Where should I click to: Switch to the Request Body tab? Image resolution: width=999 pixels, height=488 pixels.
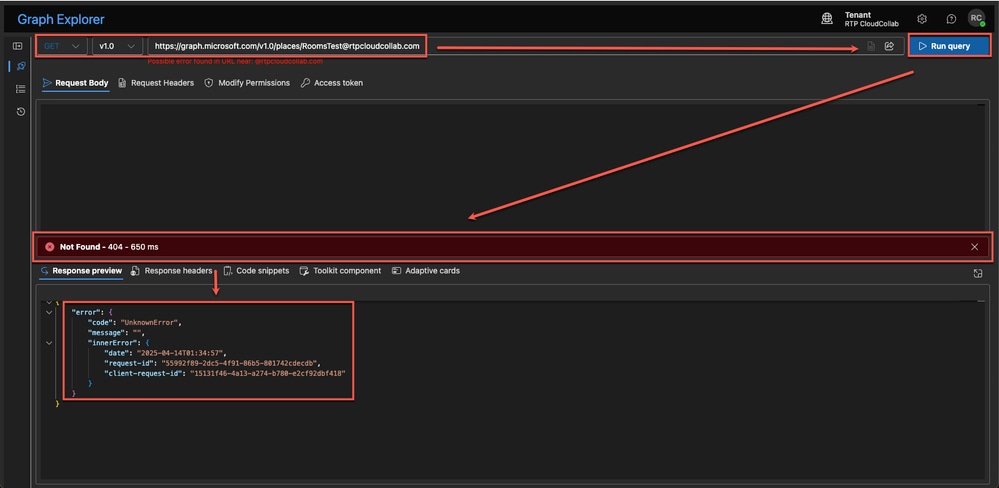[76, 83]
